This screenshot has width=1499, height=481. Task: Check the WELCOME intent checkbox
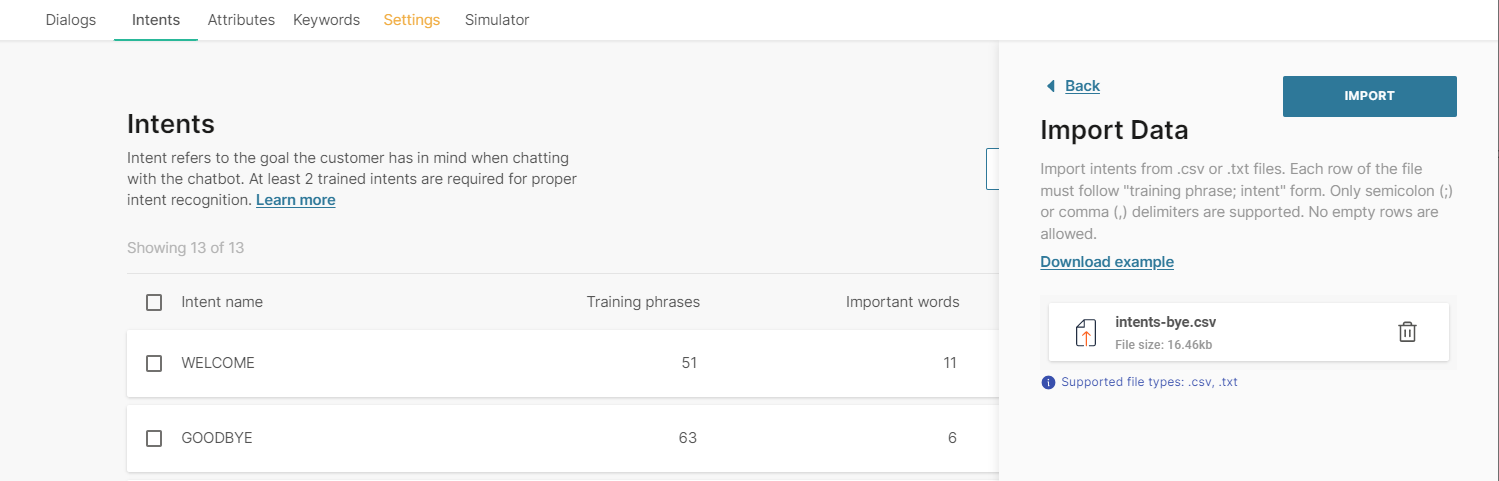click(x=154, y=363)
